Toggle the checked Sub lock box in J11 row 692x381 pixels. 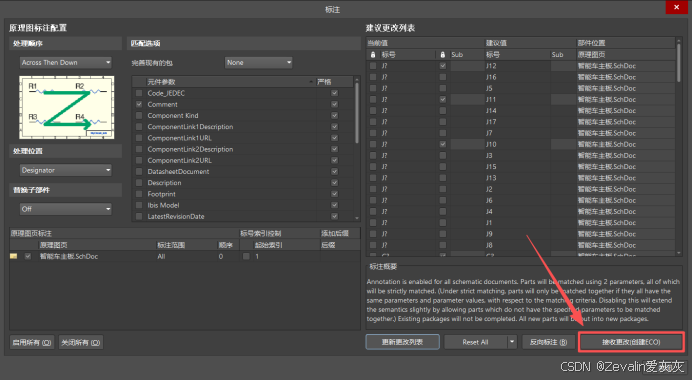[443, 99]
